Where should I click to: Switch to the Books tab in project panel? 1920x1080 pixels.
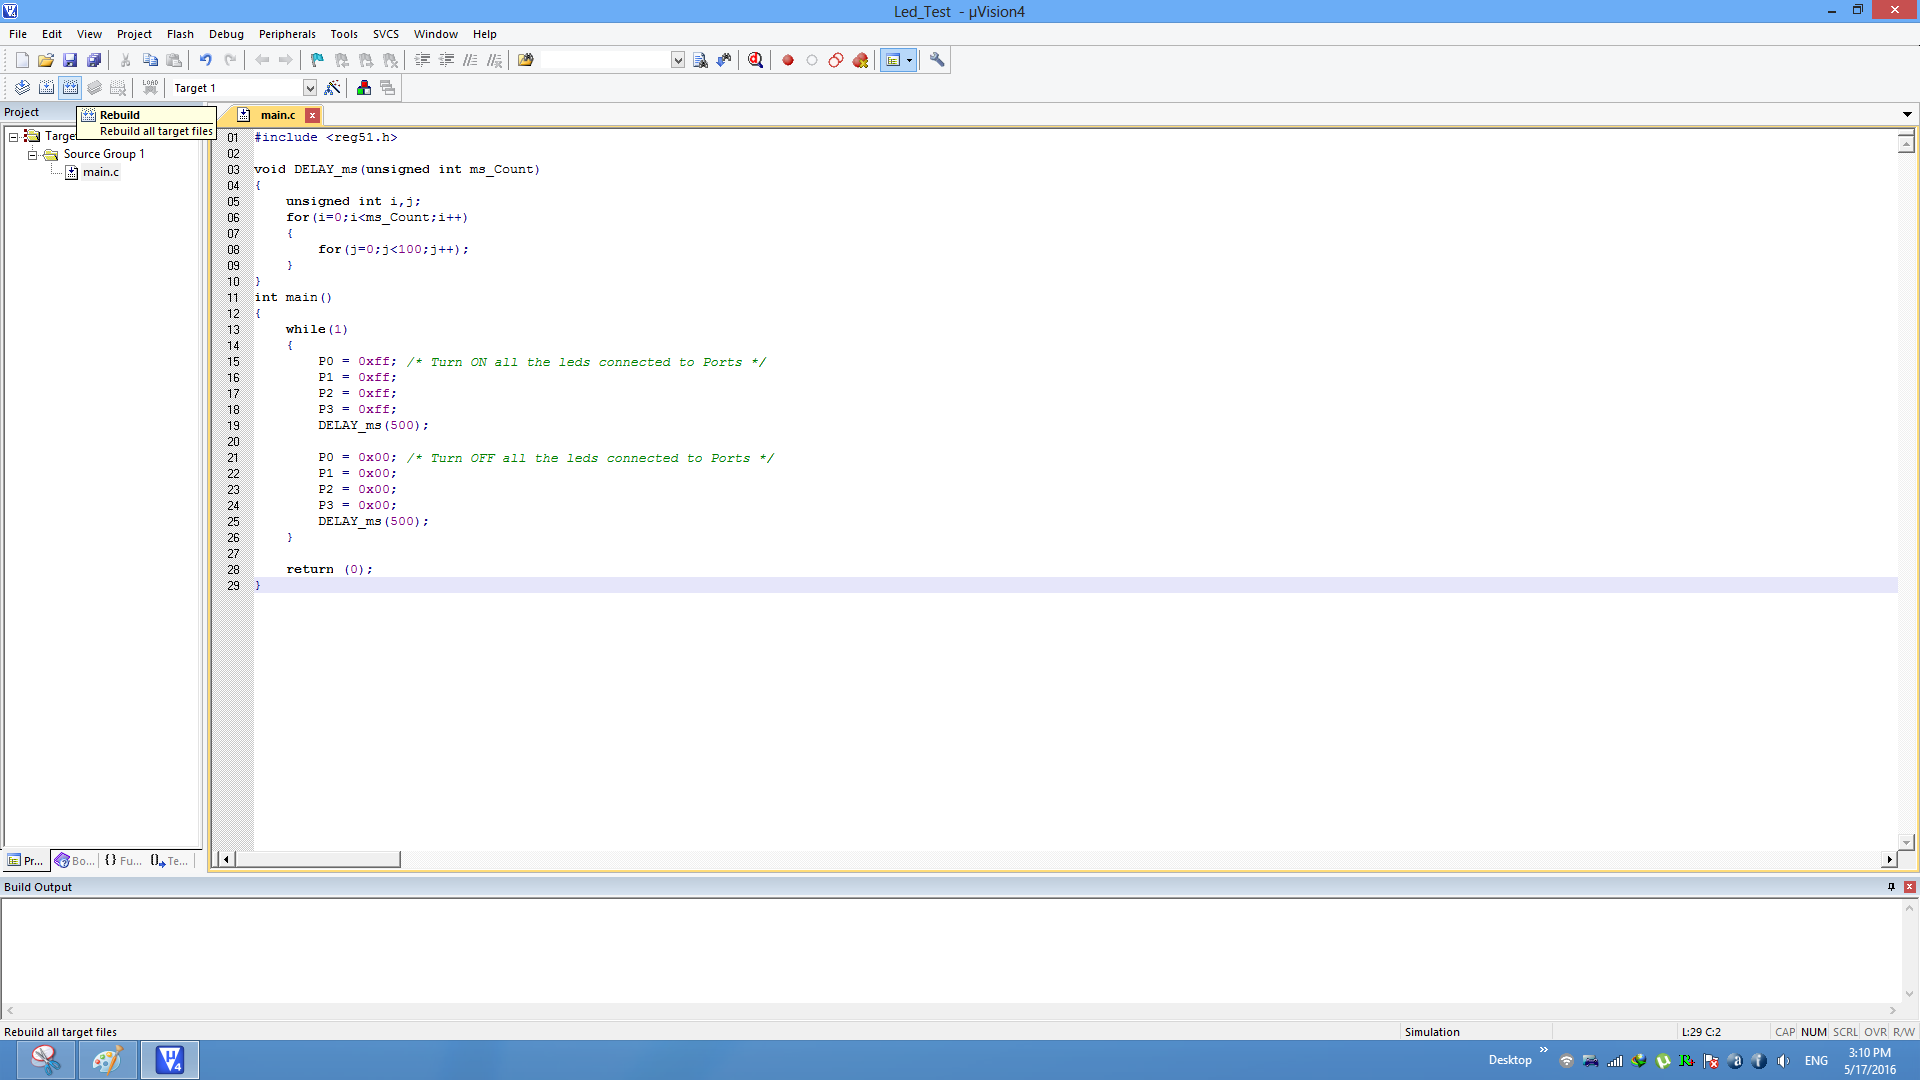[76, 860]
